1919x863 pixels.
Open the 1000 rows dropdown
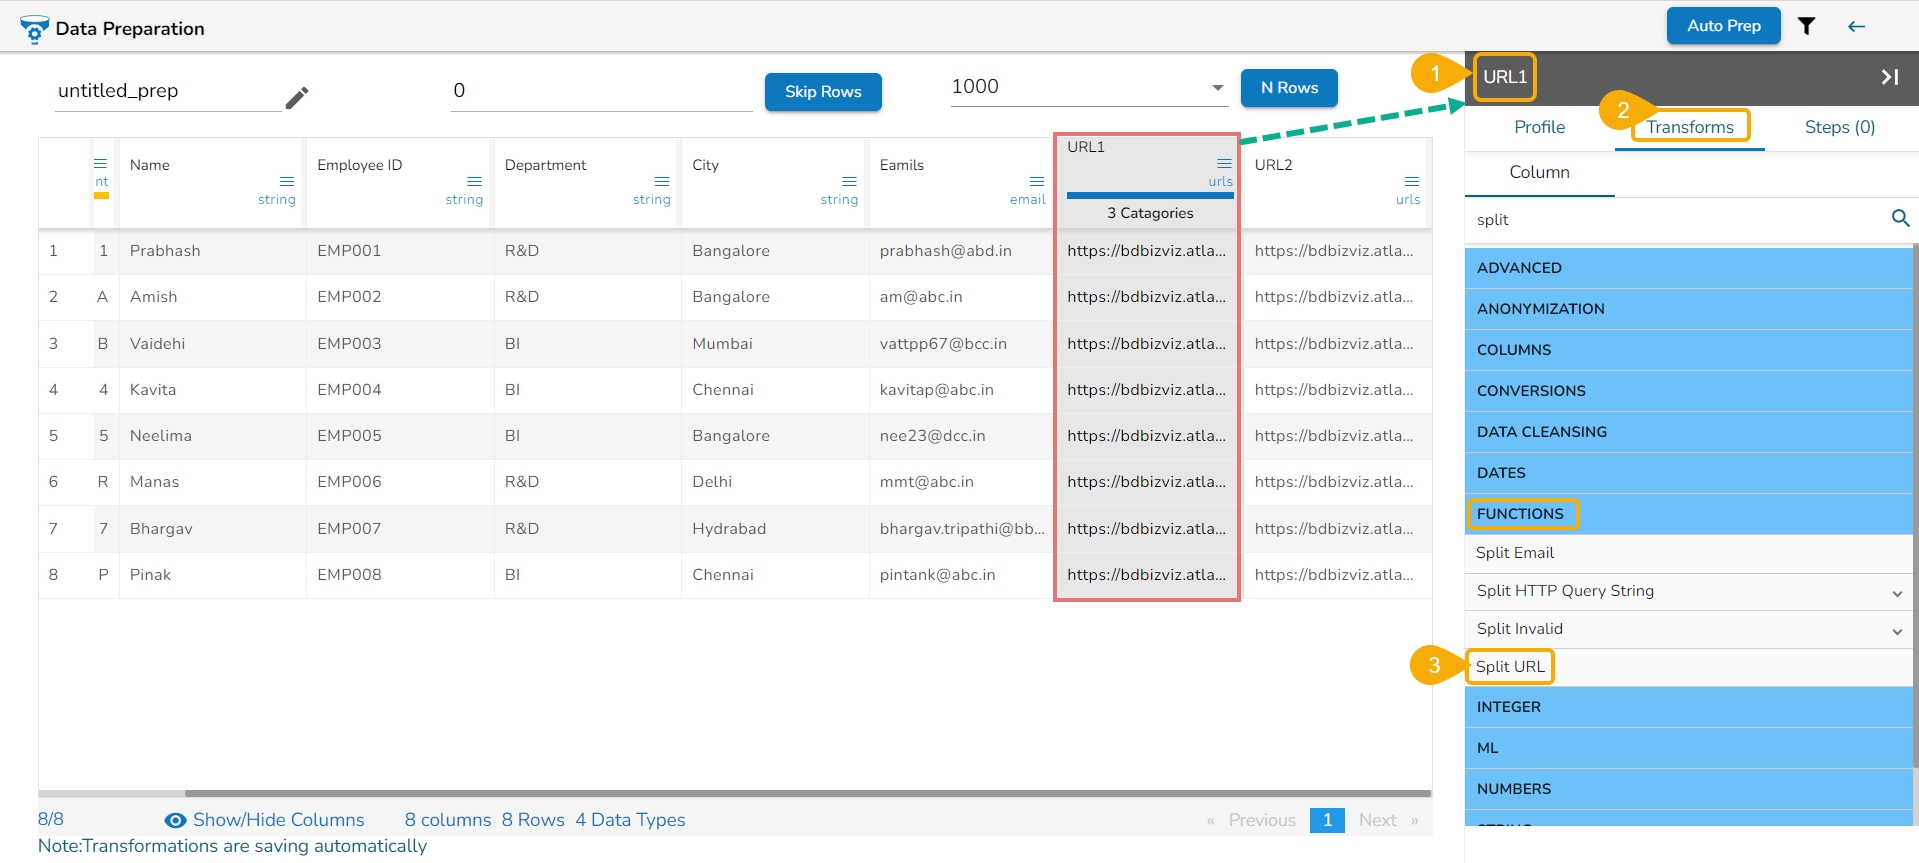(1217, 88)
